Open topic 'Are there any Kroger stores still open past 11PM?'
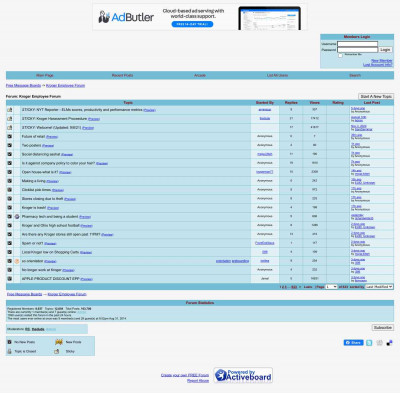Screen dimensions: 400x393 tap(61, 234)
